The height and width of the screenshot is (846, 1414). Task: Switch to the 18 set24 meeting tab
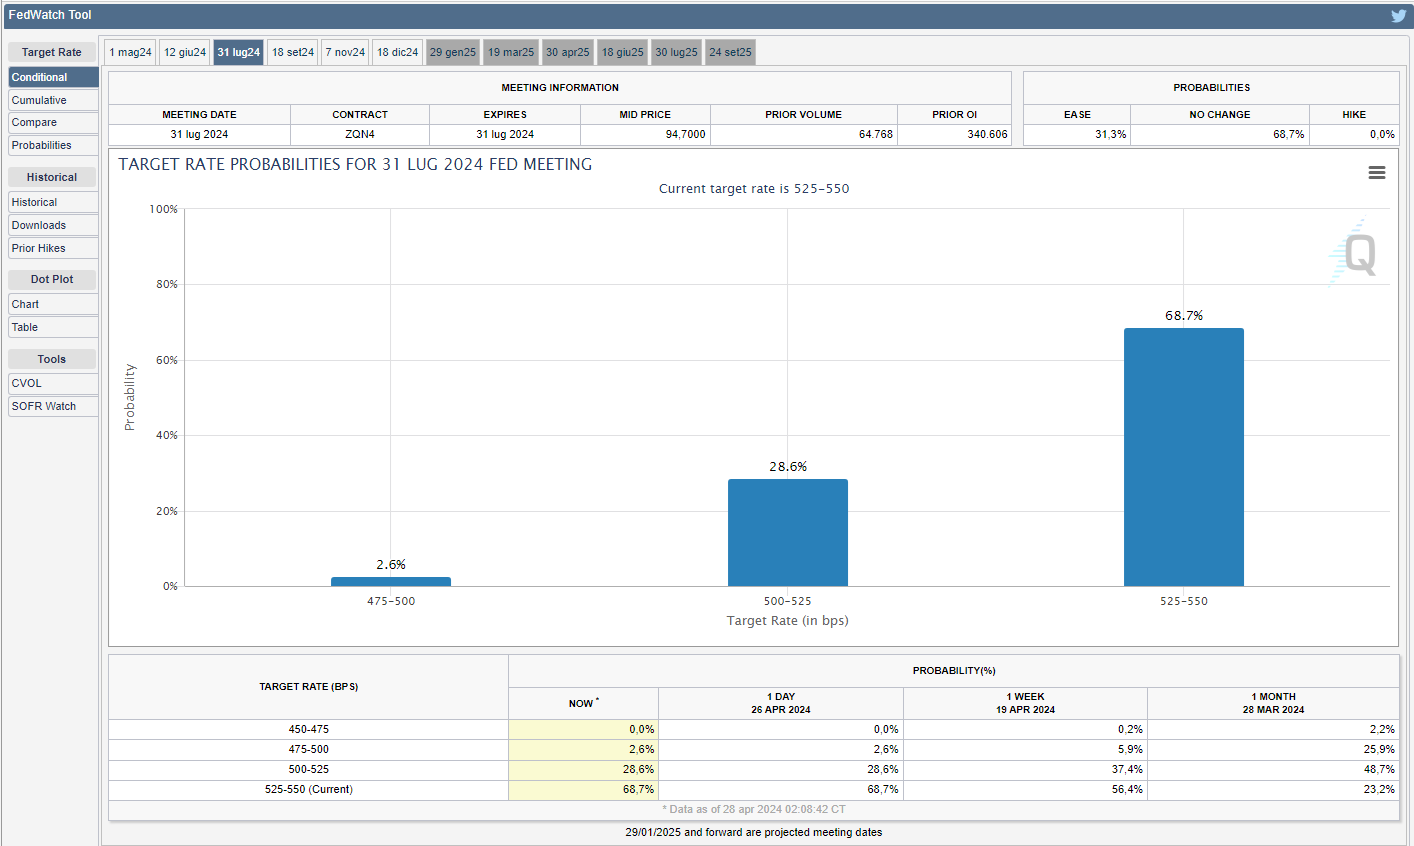[293, 52]
